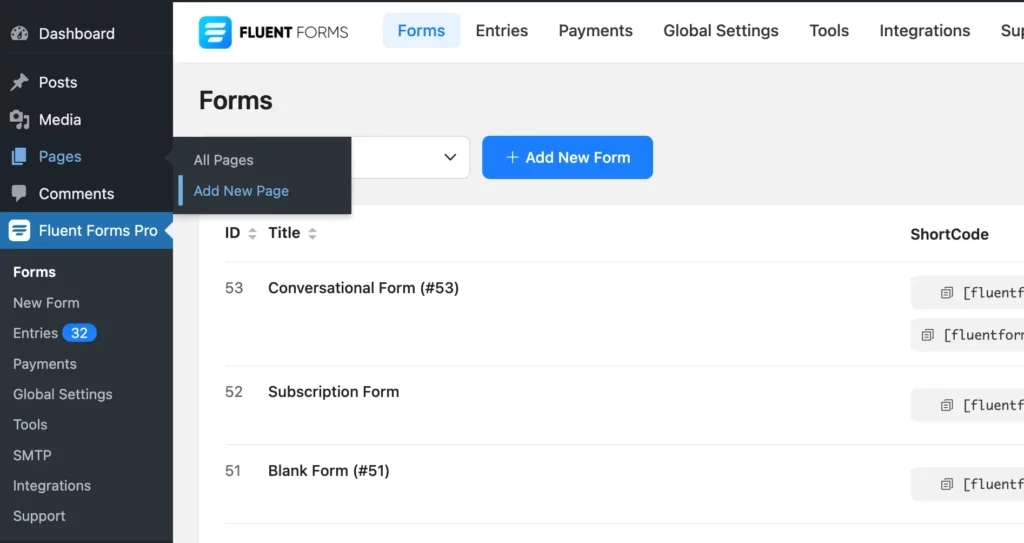The height and width of the screenshot is (543, 1024).
Task: Click the Posts pushpin icon
Action: tap(20, 82)
